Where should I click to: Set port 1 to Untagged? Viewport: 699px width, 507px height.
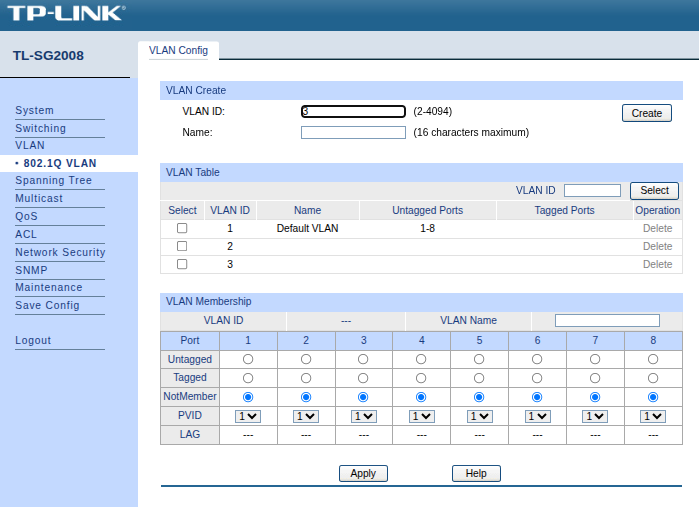(x=248, y=359)
